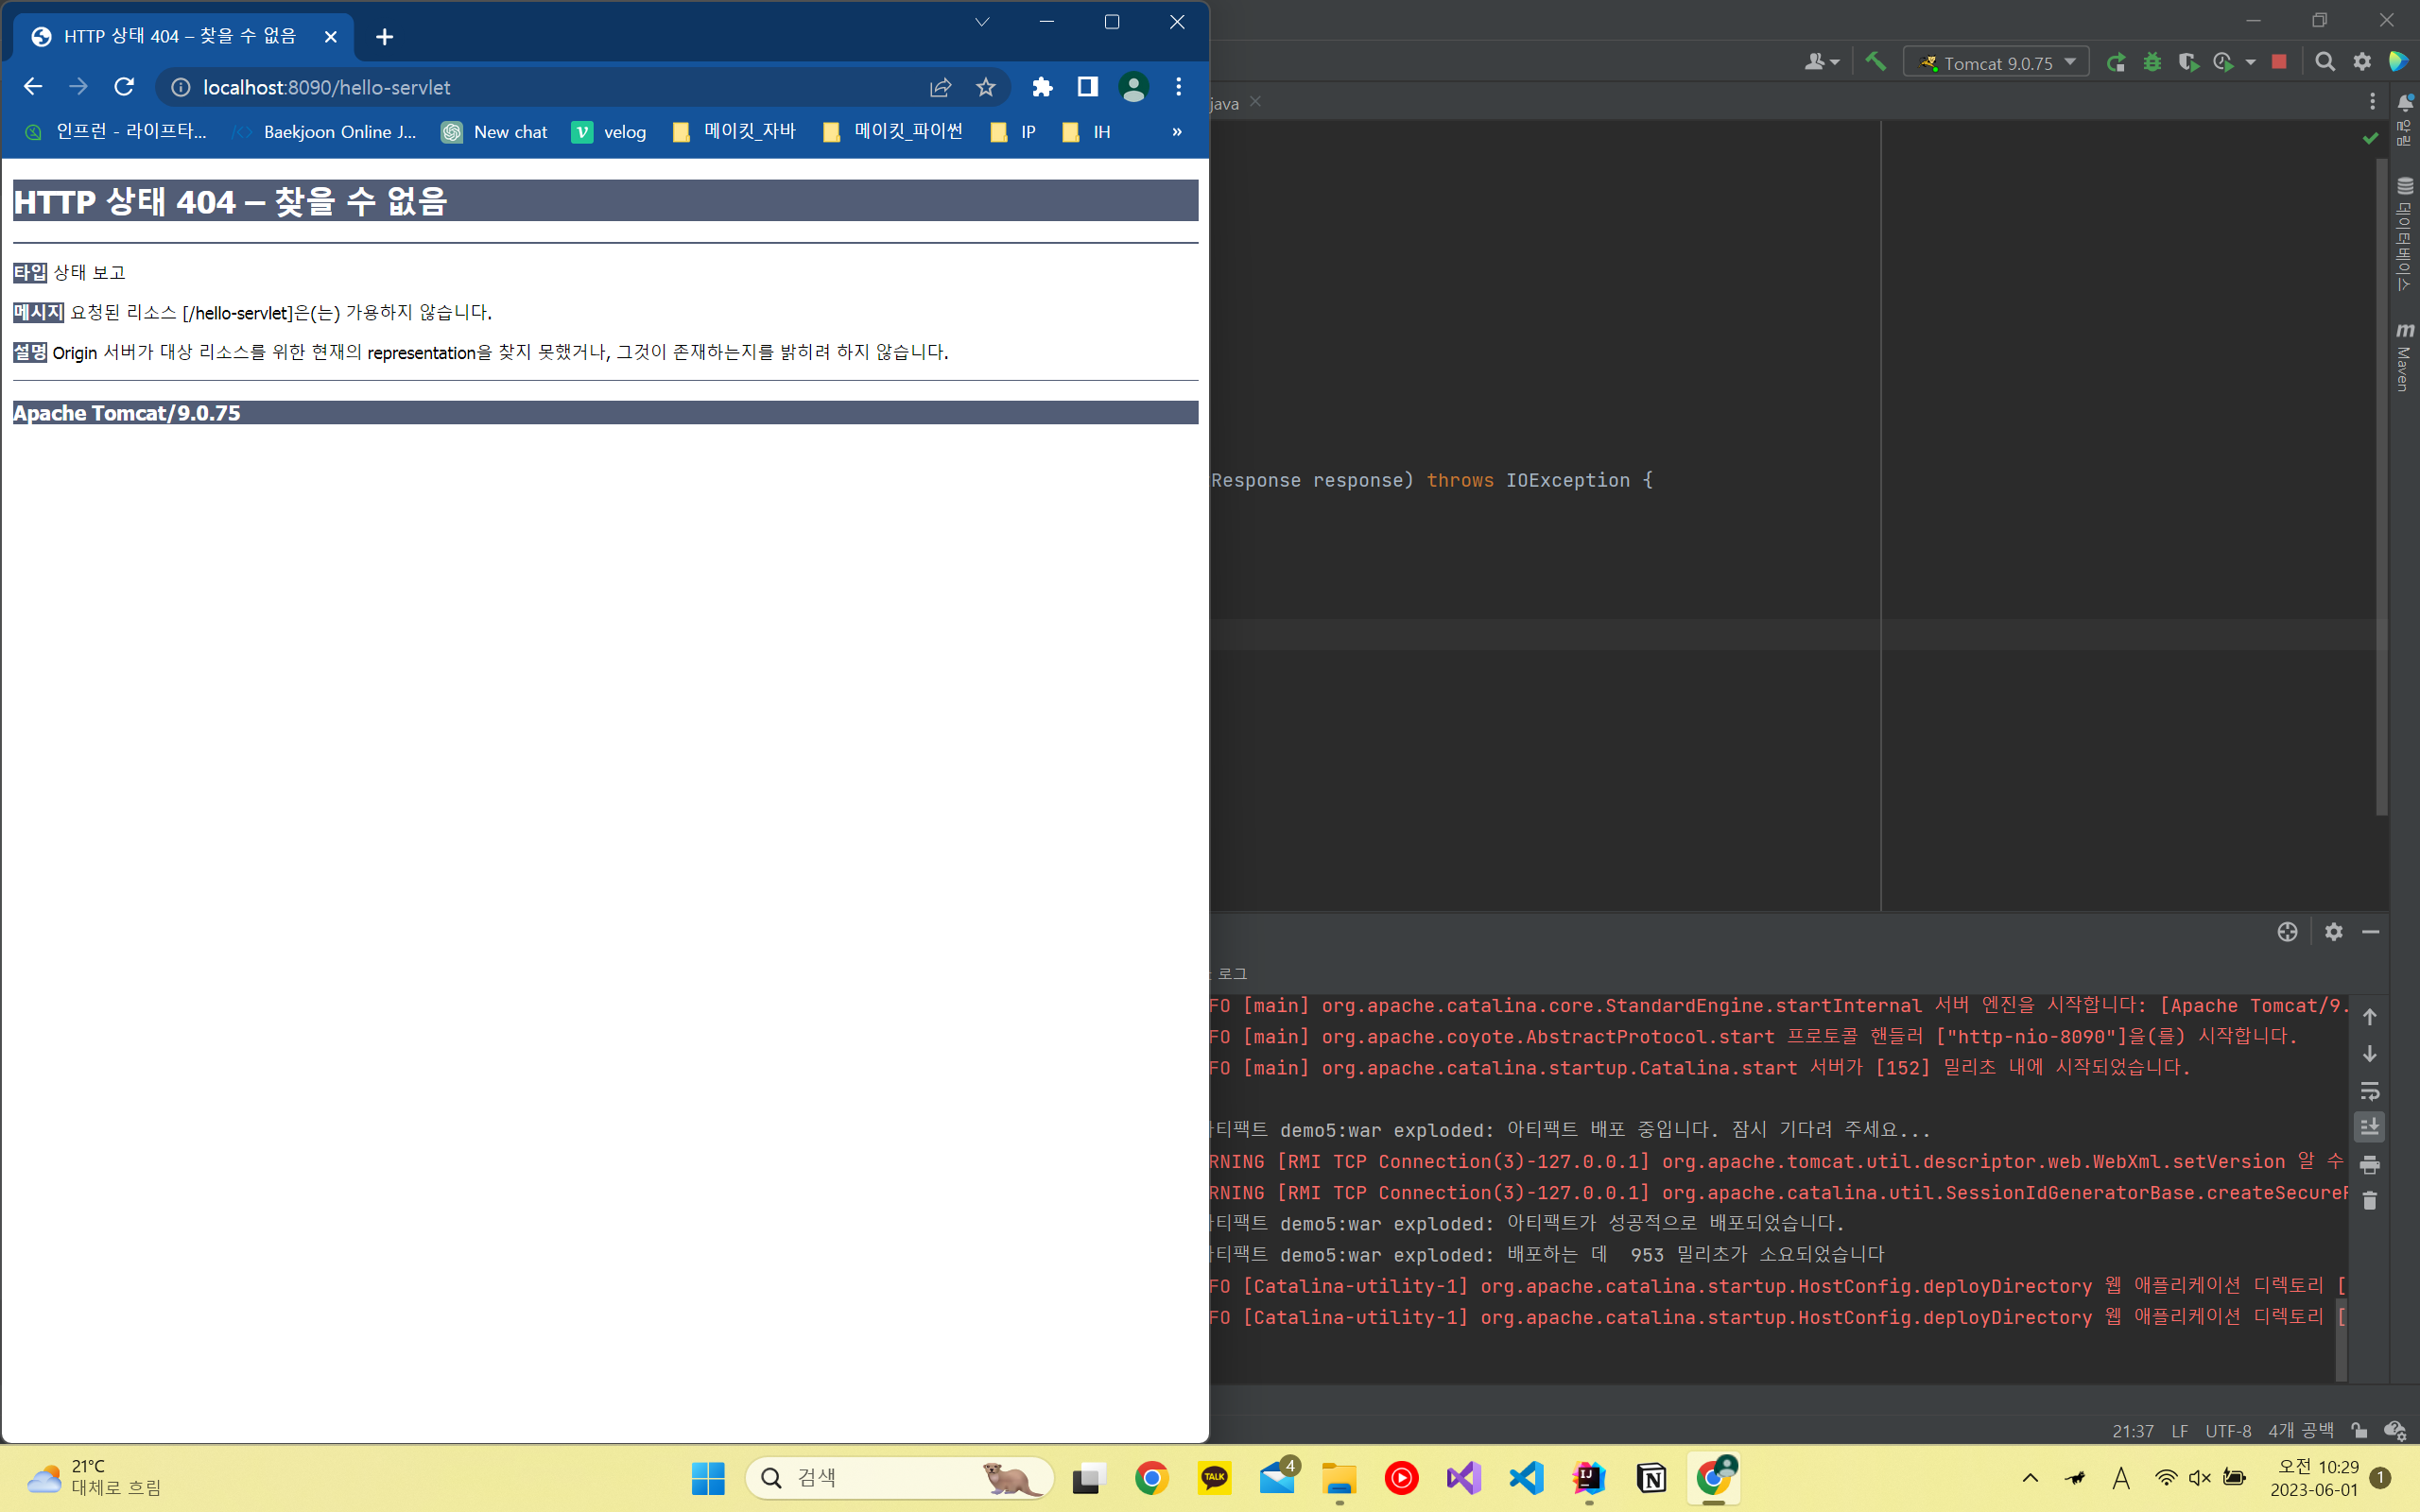Expand the Profiler run options arrow
The height and width of the screenshot is (1512, 2420).
click(2250, 63)
